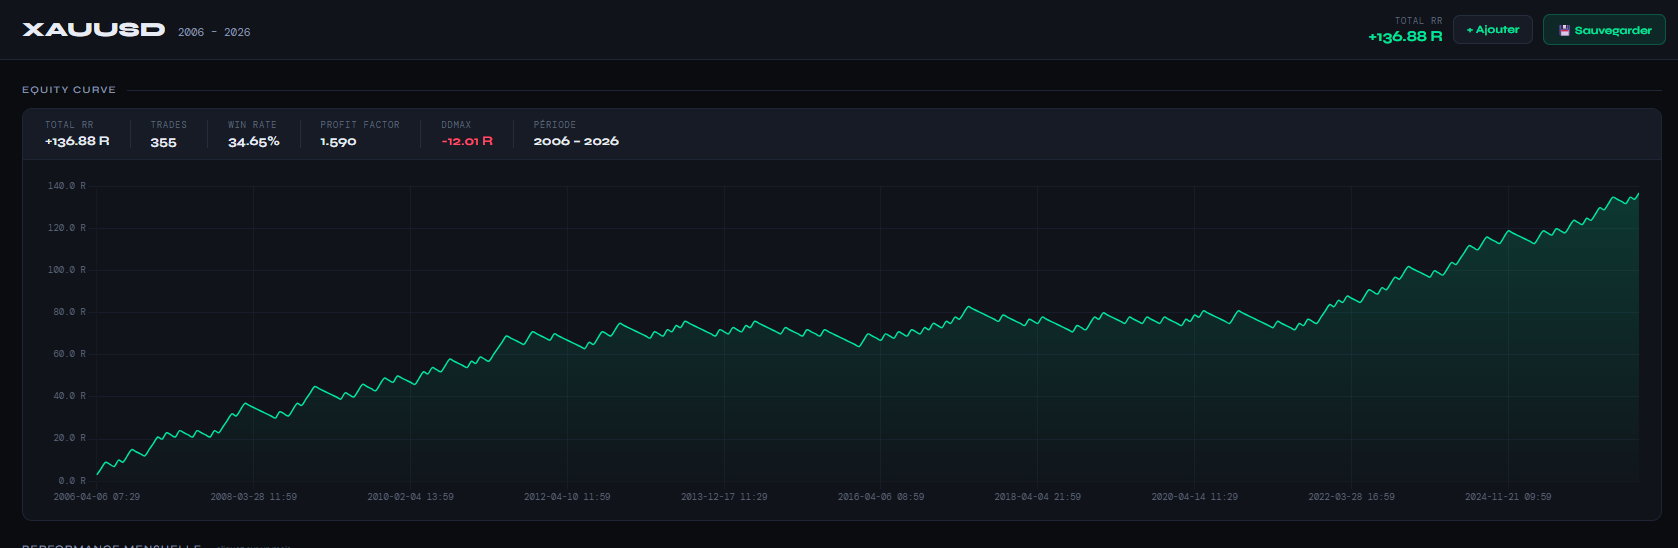Image resolution: width=1678 pixels, height=548 pixels.
Task: Click the 2016-04-06 08:59 date label
Action: click(881, 497)
